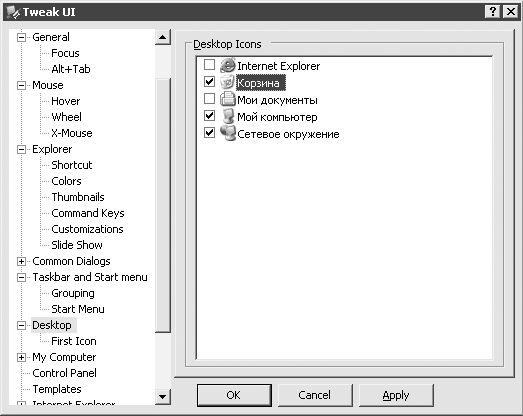The height and width of the screenshot is (416, 523).
Task: Click the Tweak UI title bar icon
Action: point(13,12)
